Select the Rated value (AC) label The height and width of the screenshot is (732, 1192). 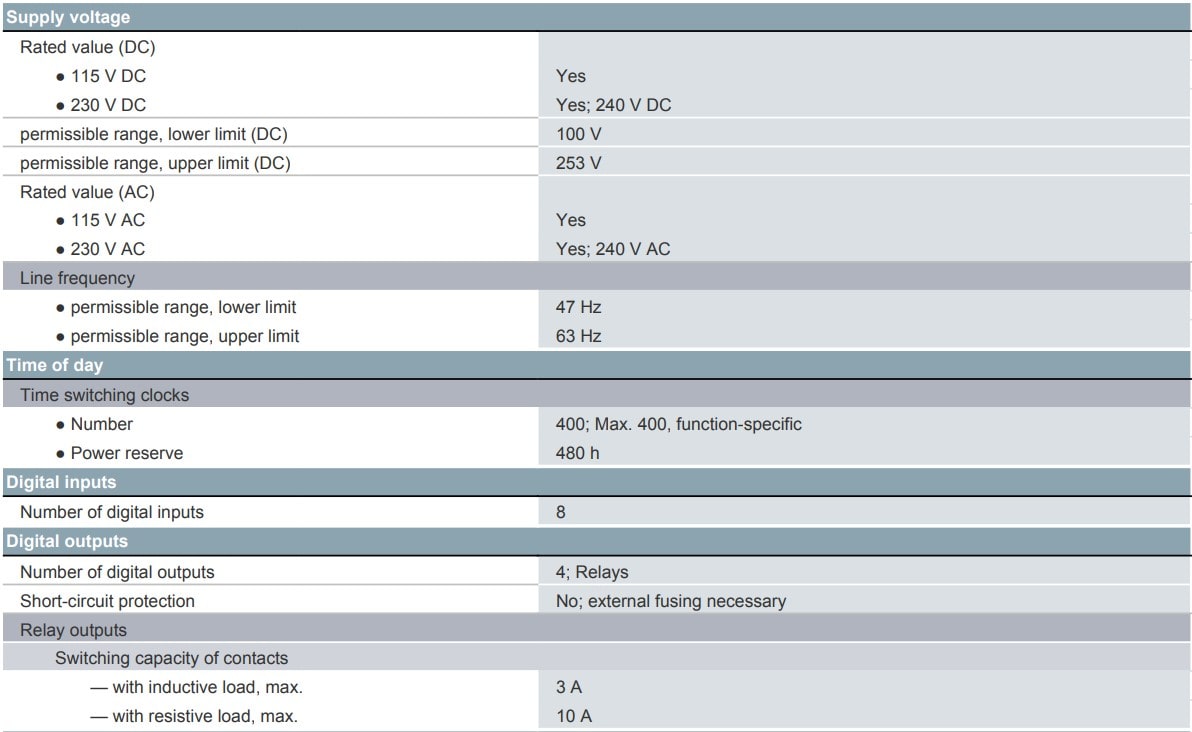(x=87, y=192)
